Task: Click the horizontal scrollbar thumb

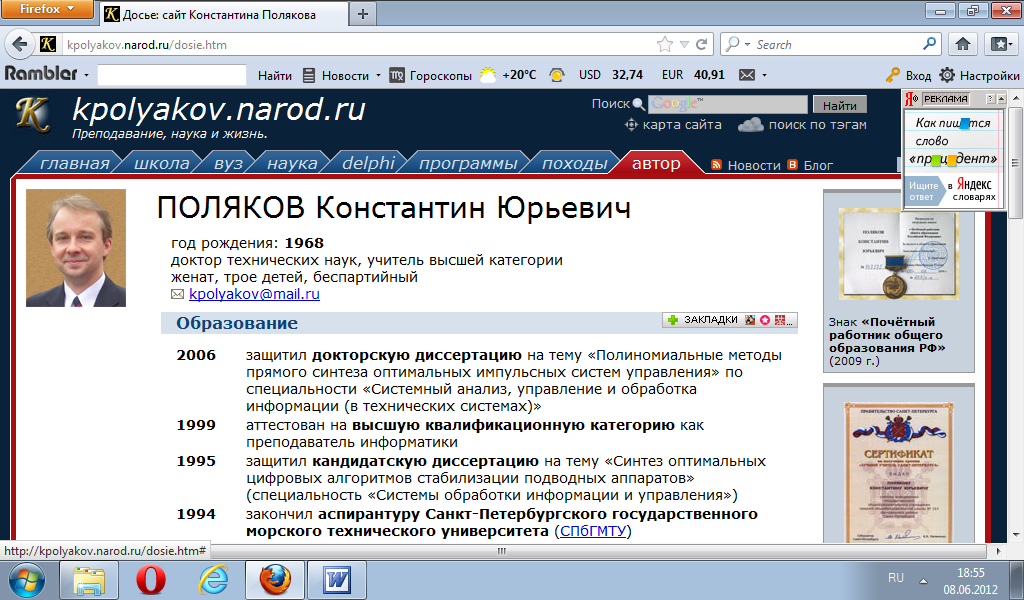Action: [502, 551]
